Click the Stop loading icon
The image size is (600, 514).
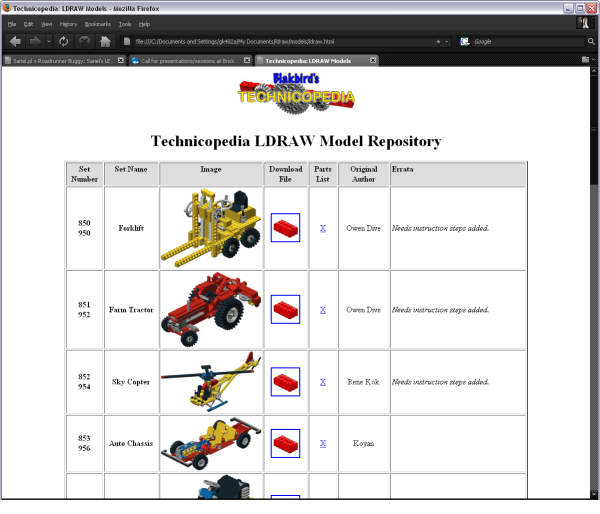[84, 41]
